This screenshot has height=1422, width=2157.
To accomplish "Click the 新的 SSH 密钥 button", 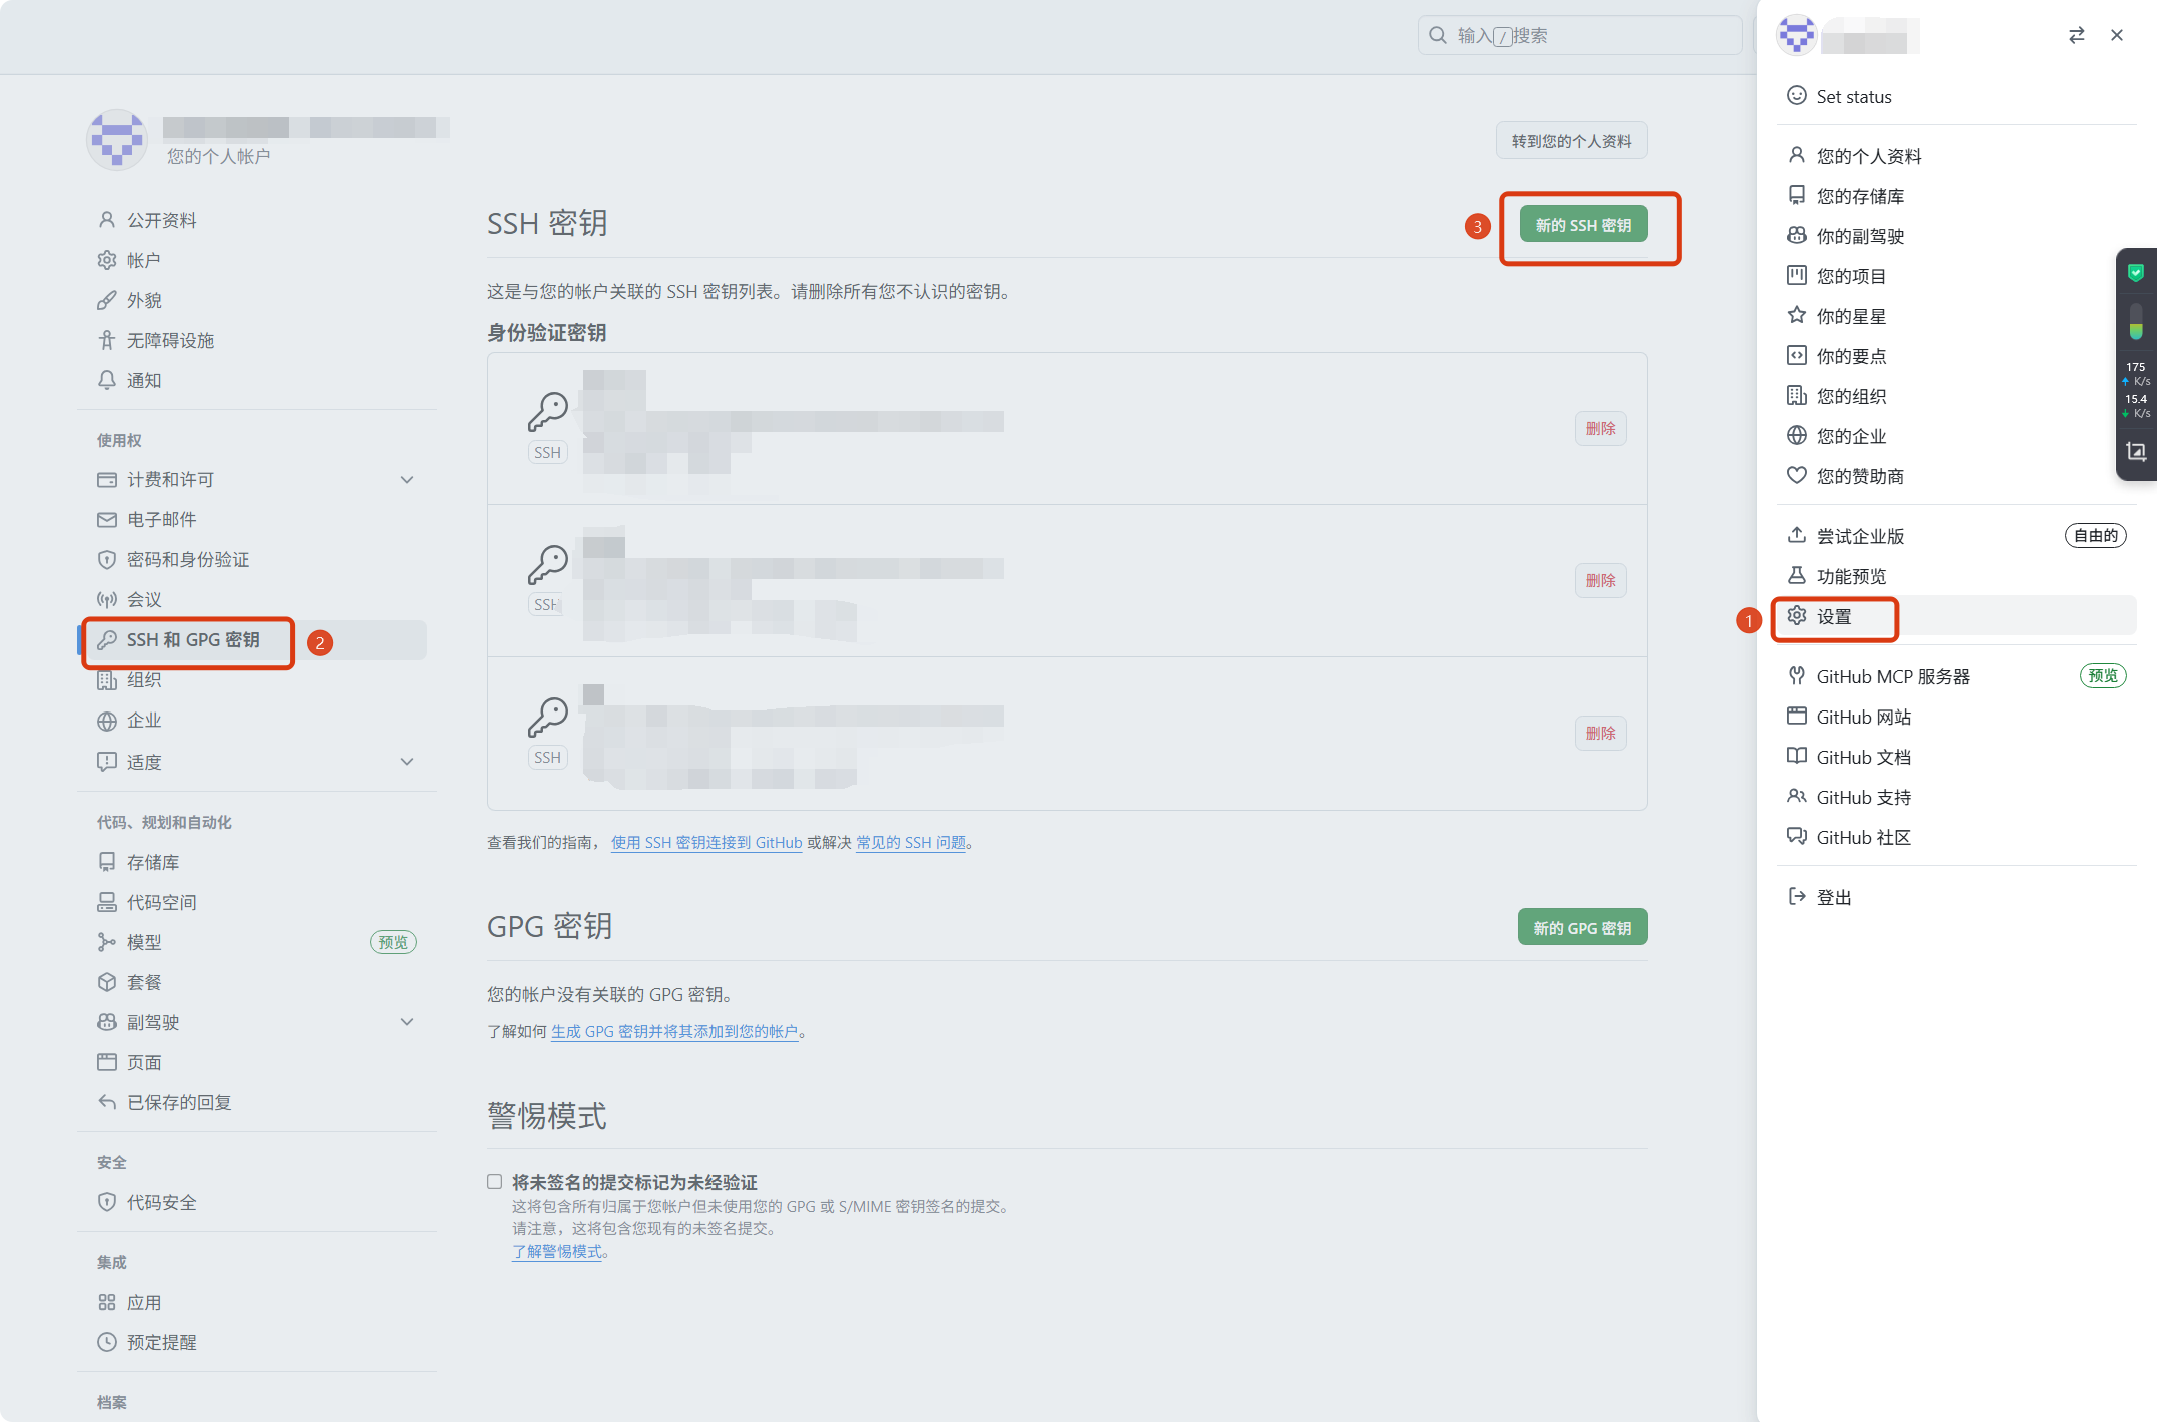I will 1583,225.
